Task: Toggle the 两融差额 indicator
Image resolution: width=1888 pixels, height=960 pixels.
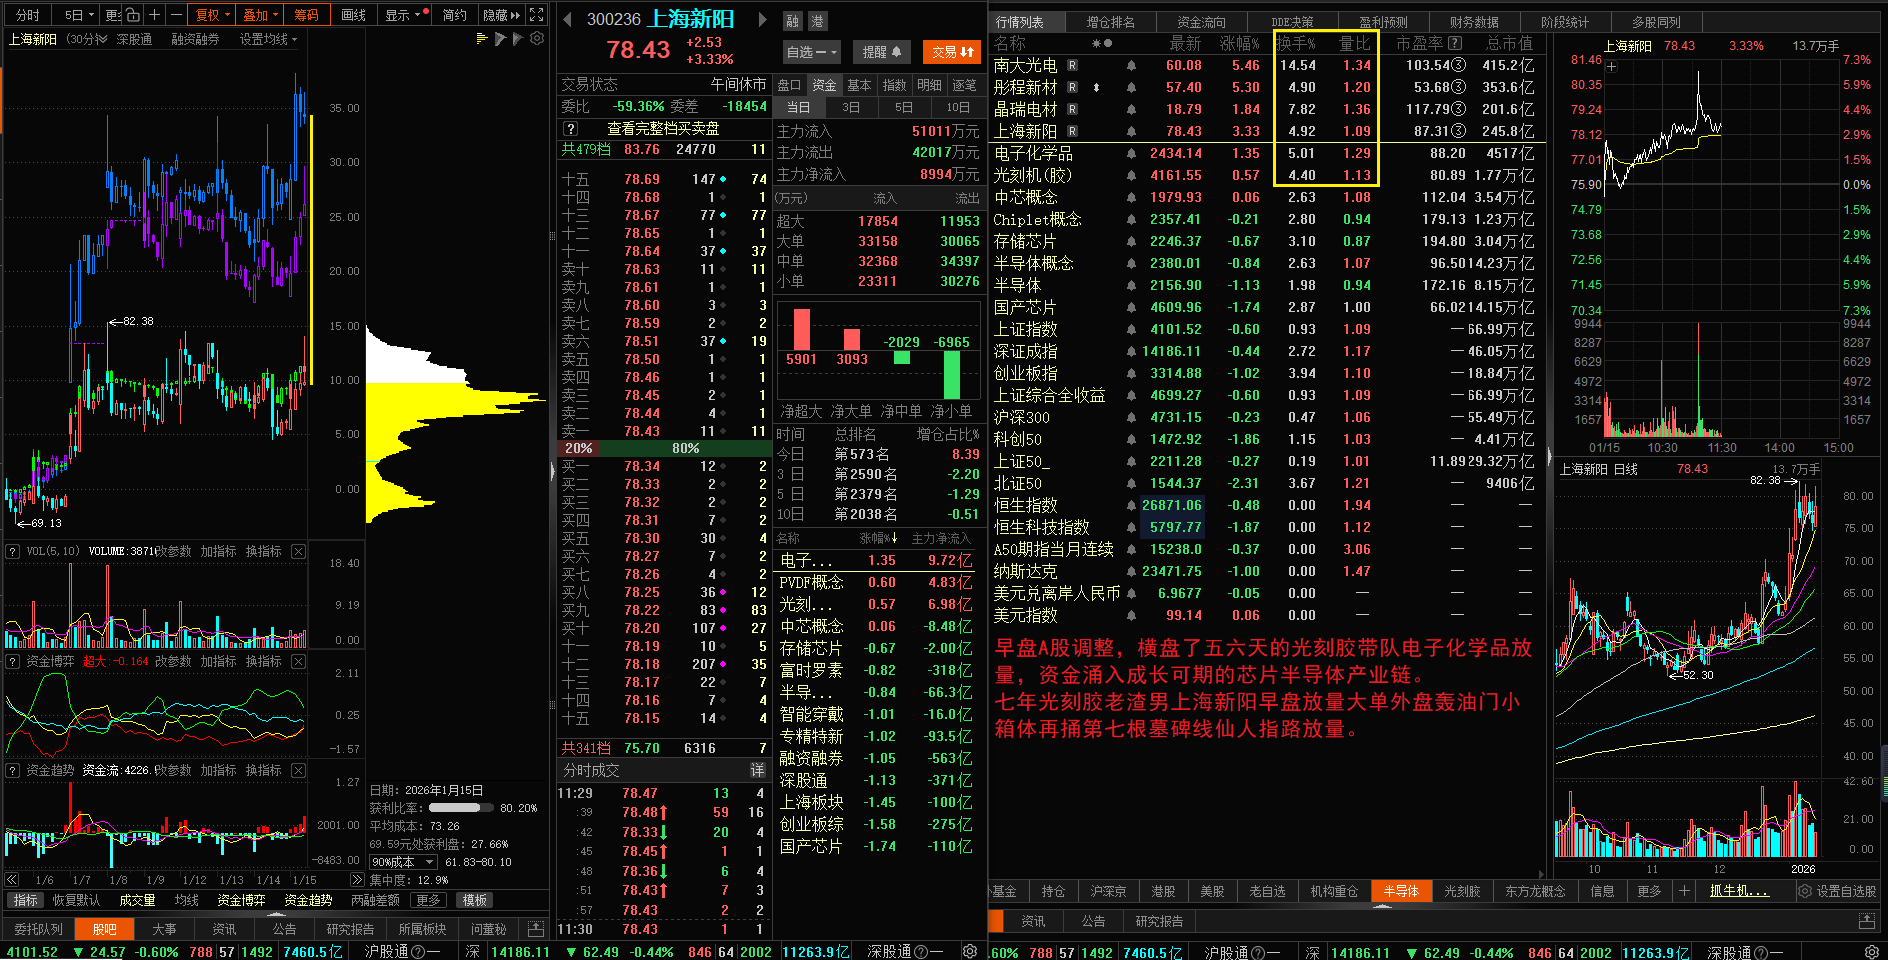Action: click(x=375, y=900)
